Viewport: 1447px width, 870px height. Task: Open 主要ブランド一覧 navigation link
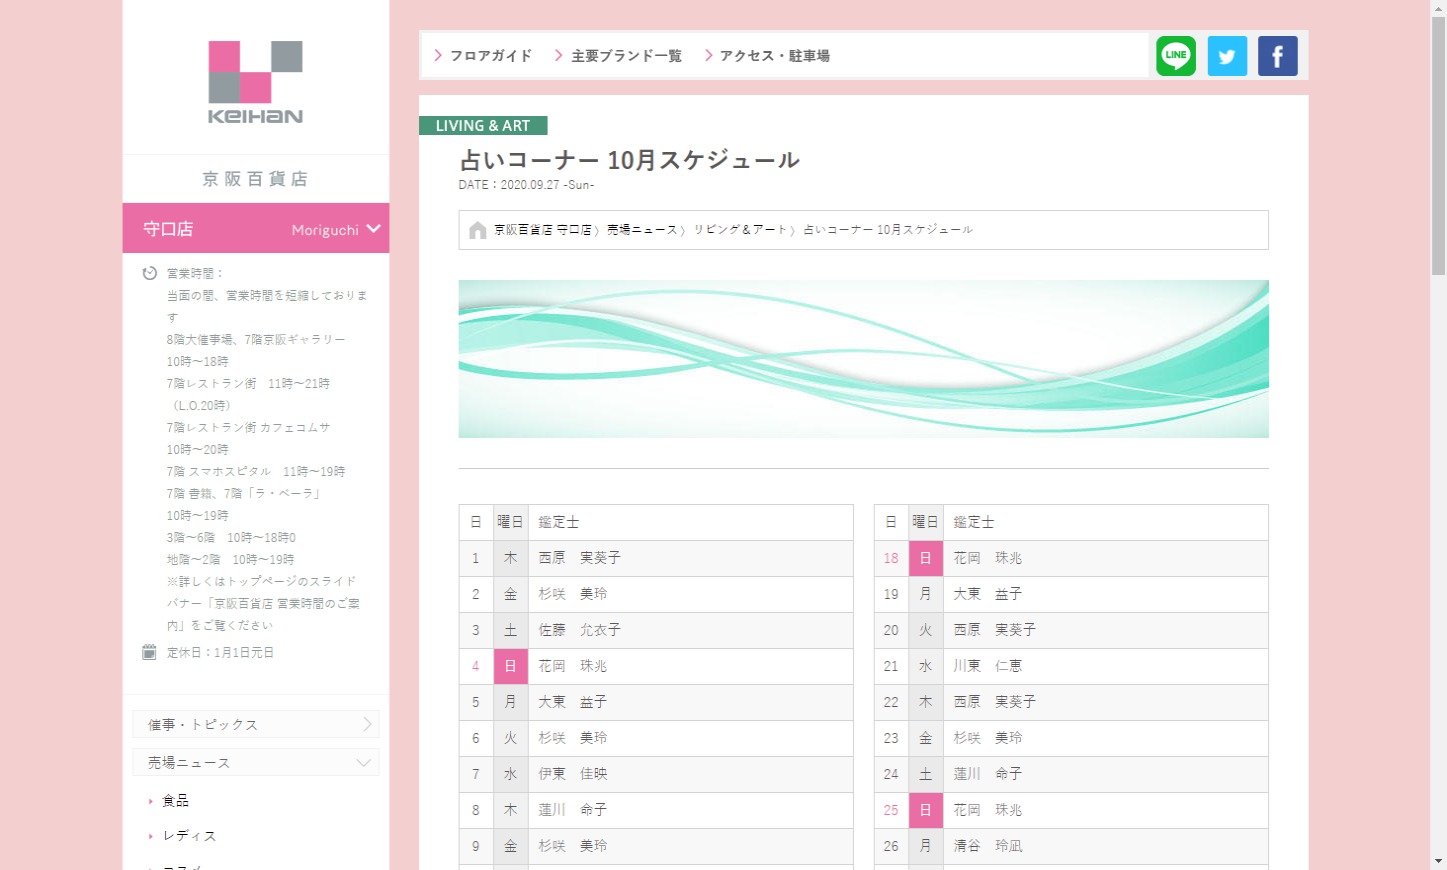618,56
